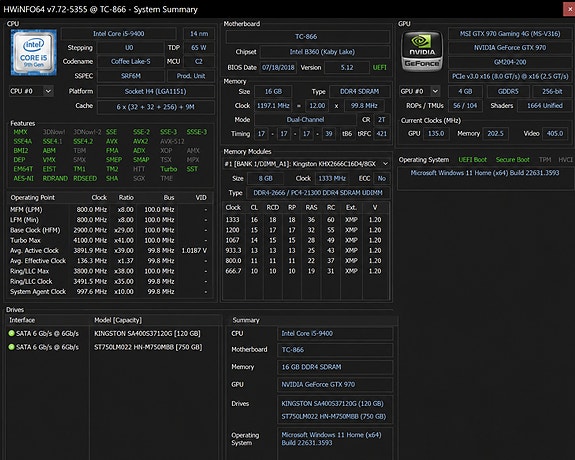Click the Intel Core i5 logo image
Viewport: 575px width, 460px height.
[34, 52]
